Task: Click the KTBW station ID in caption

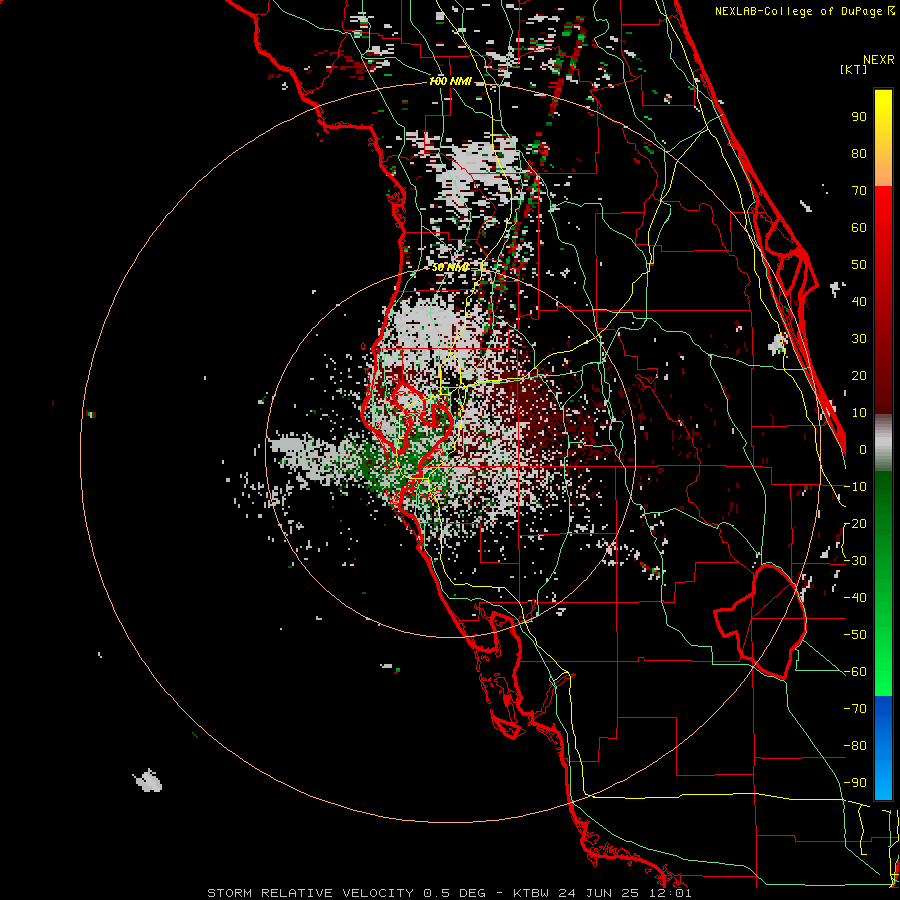Action: (531, 893)
